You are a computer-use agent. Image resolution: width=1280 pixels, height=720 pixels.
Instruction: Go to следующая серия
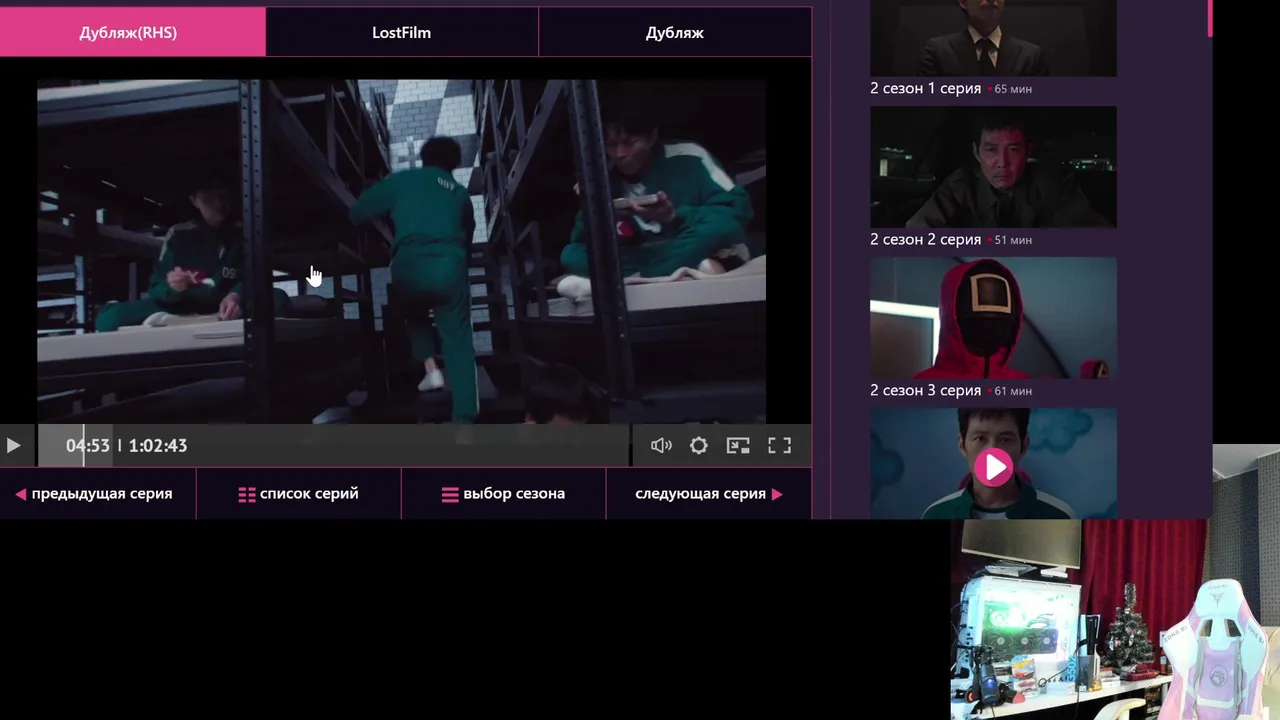coord(709,494)
